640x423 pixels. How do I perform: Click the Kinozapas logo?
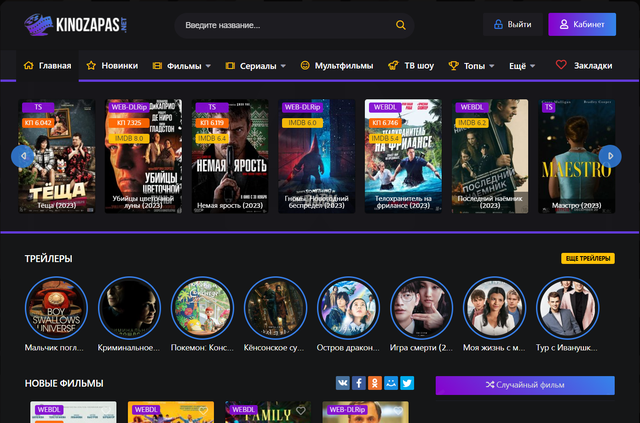[76, 25]
